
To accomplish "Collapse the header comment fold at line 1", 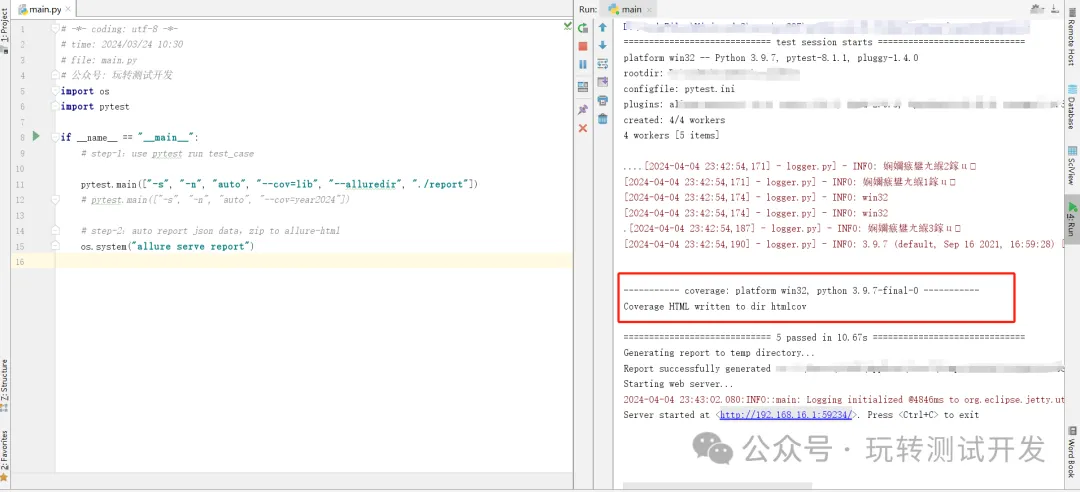I will [x=55, y=29].
